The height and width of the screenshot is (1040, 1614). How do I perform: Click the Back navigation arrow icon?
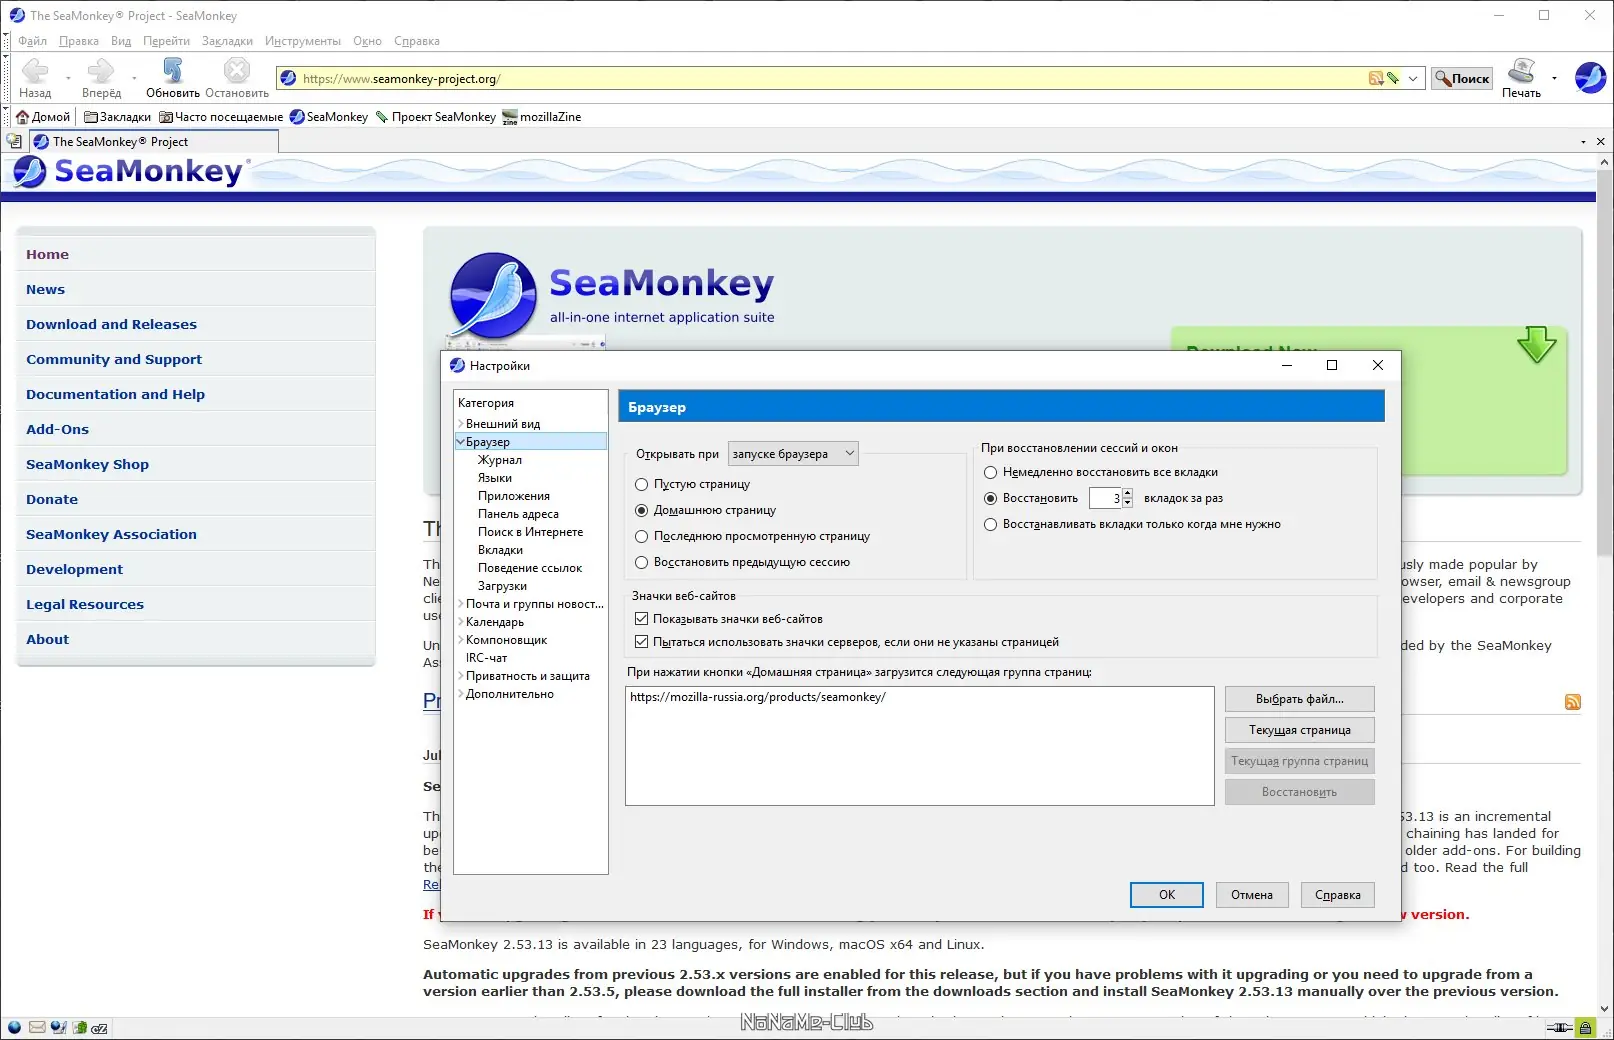35,70
